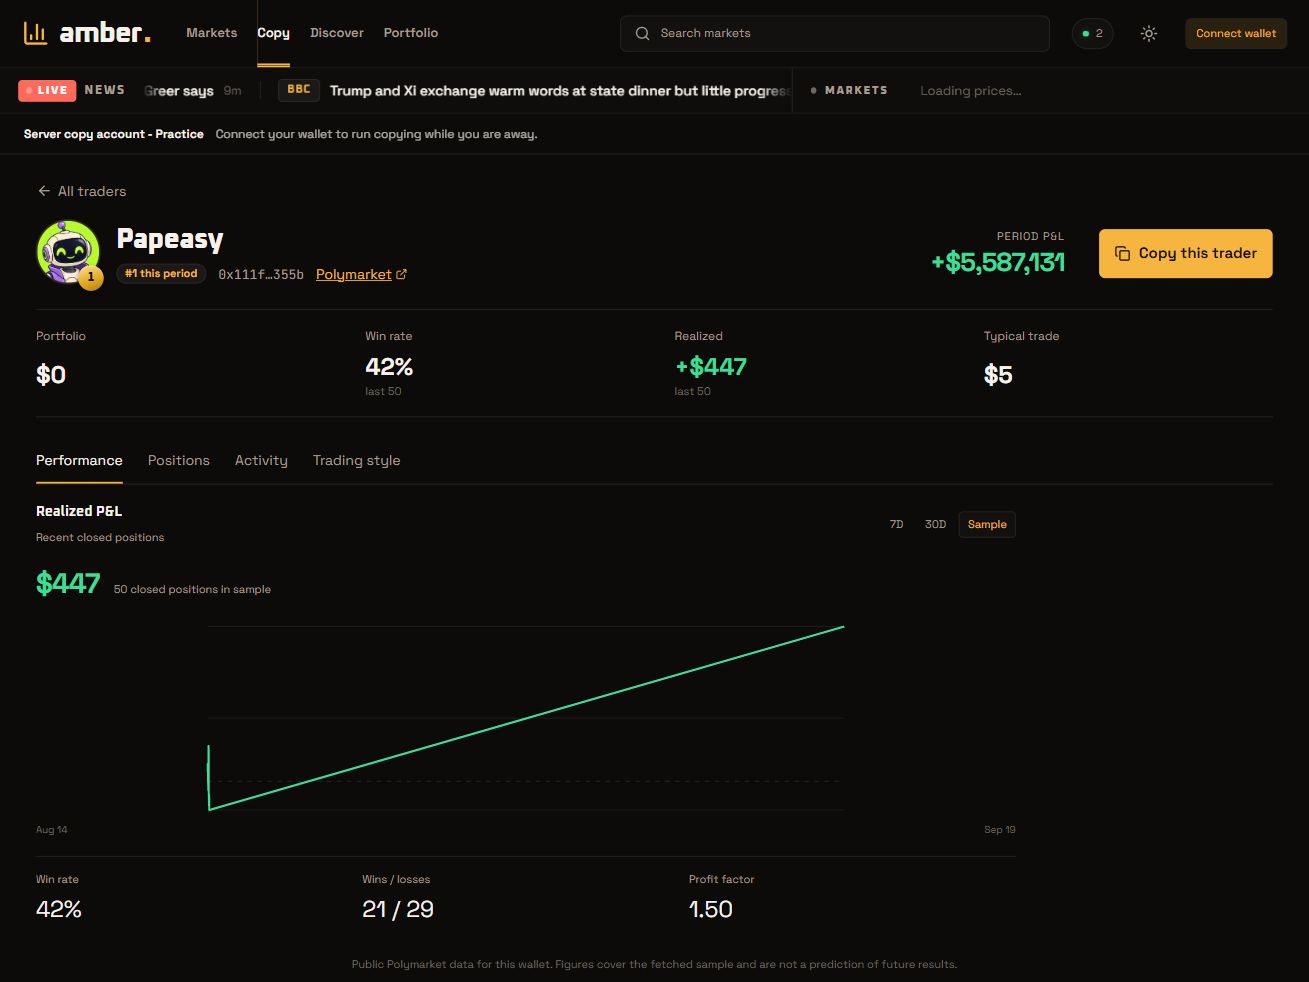Click the amber bar chart logo icon
This screenshot has height=982, width=1309.
click(36, 33)
